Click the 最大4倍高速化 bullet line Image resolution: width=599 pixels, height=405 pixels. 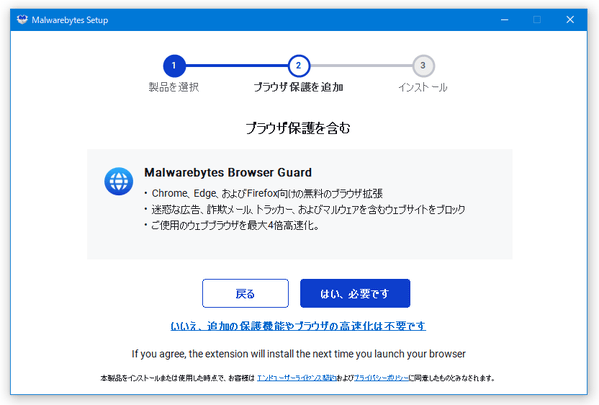(x=232, y=225)
